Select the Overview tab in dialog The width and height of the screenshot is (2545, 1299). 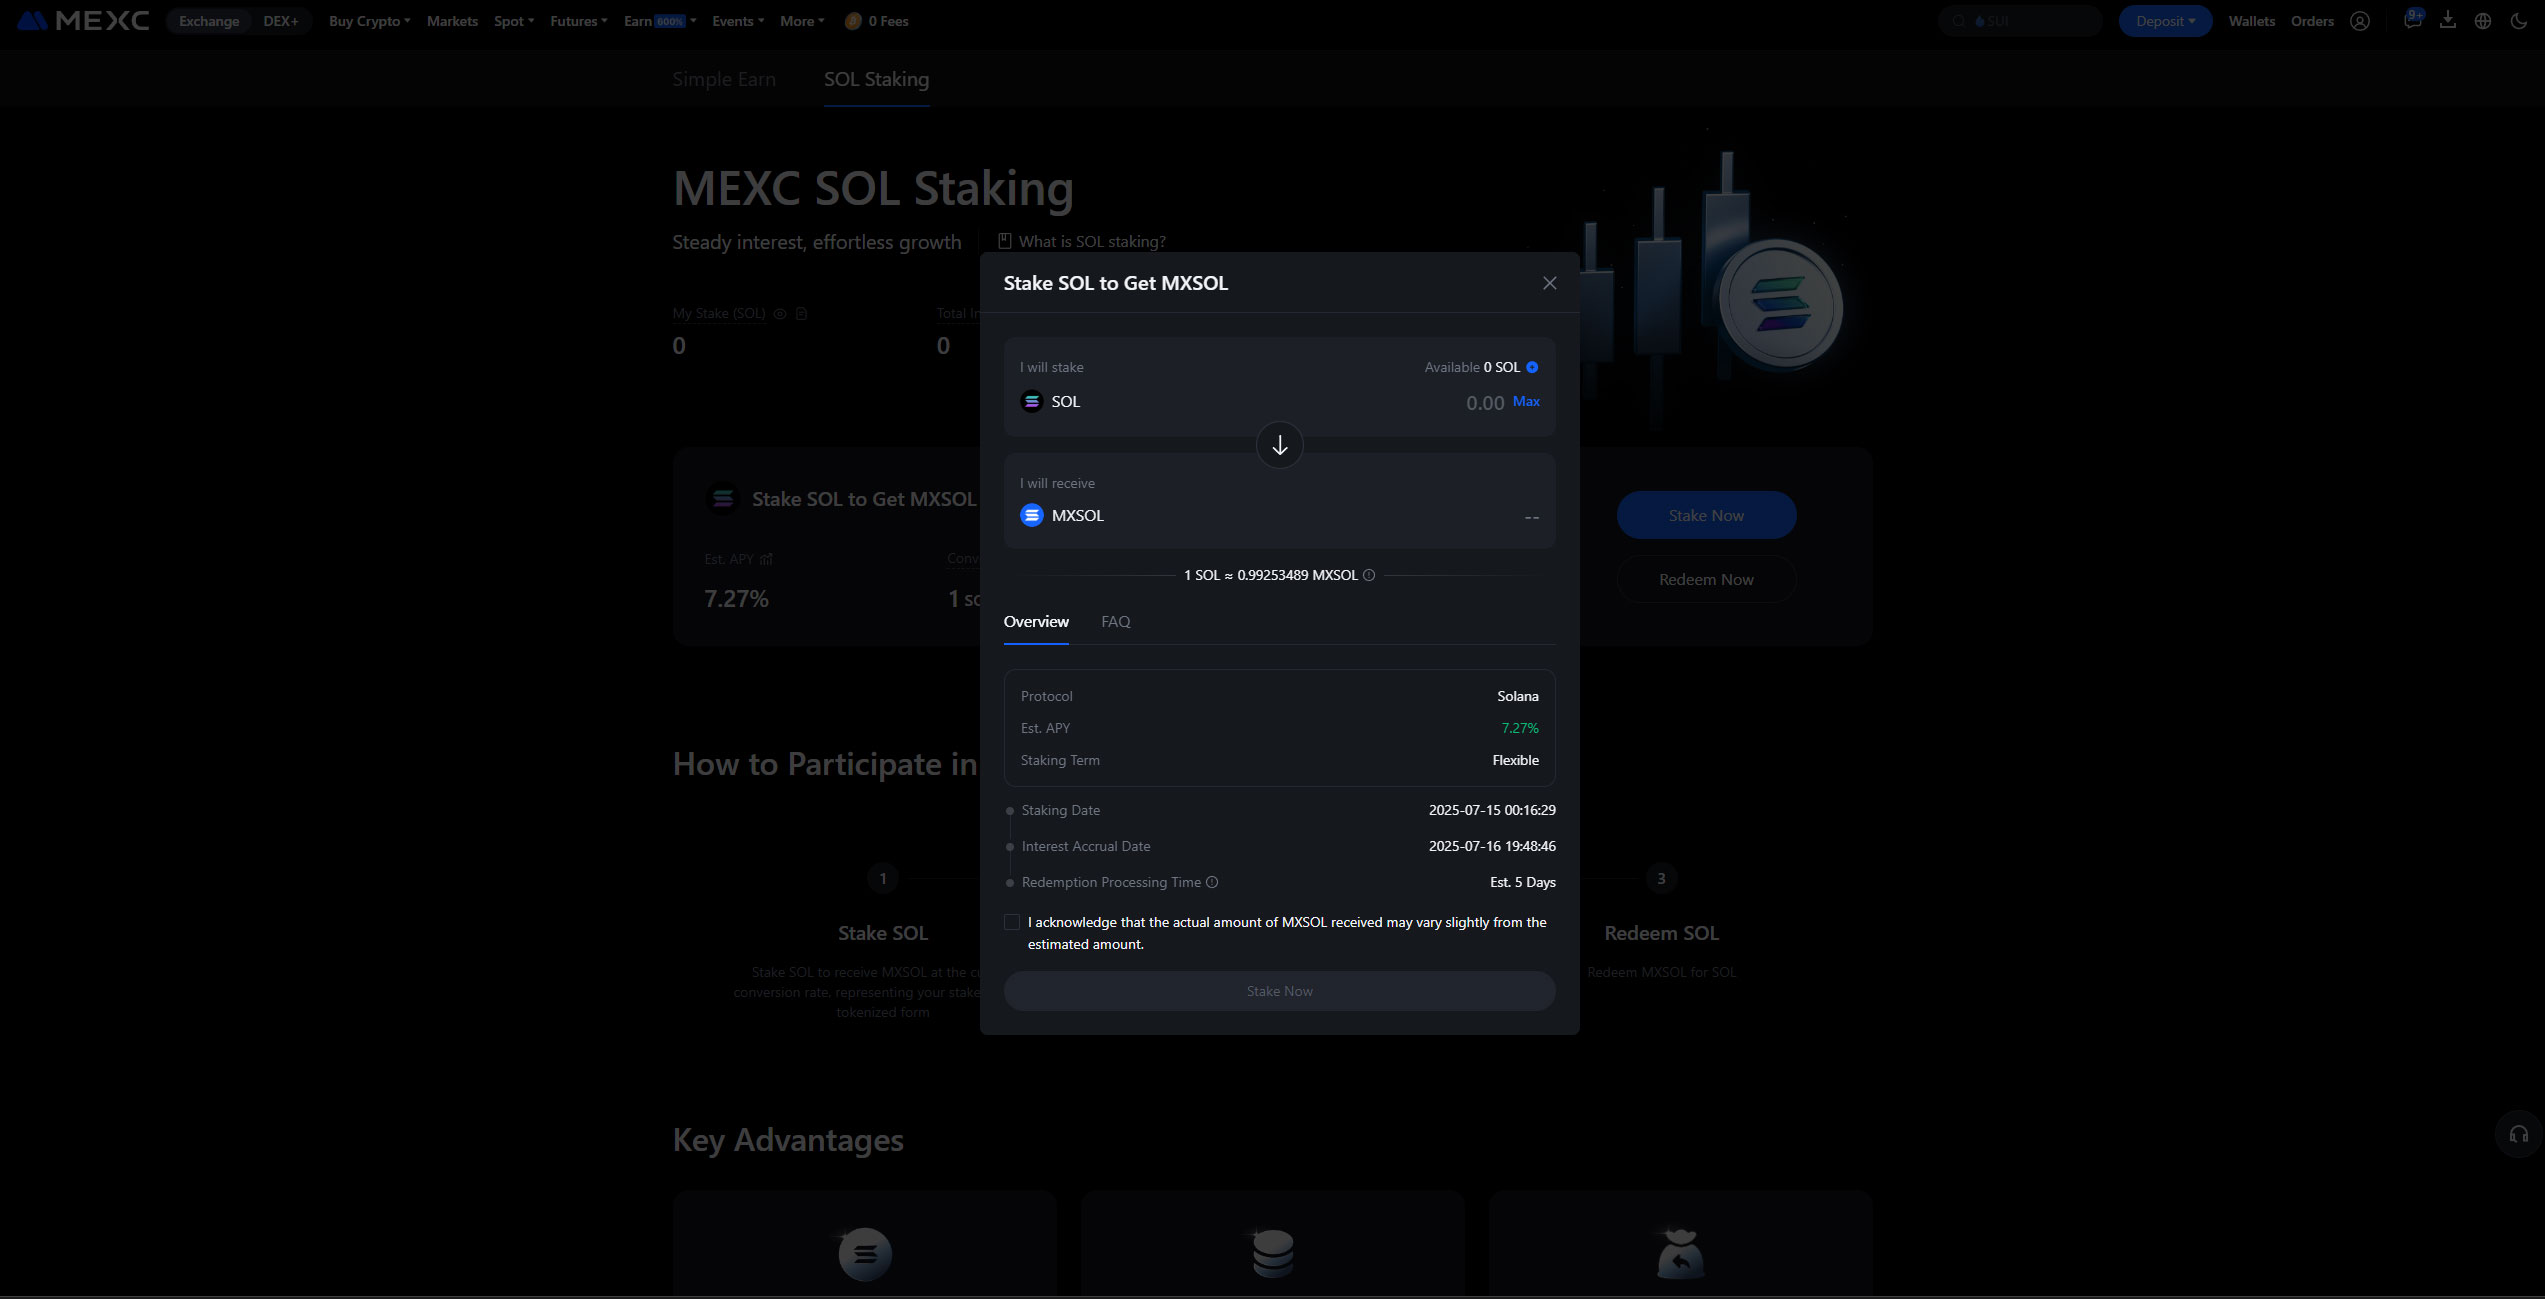tap(1036, 622)
